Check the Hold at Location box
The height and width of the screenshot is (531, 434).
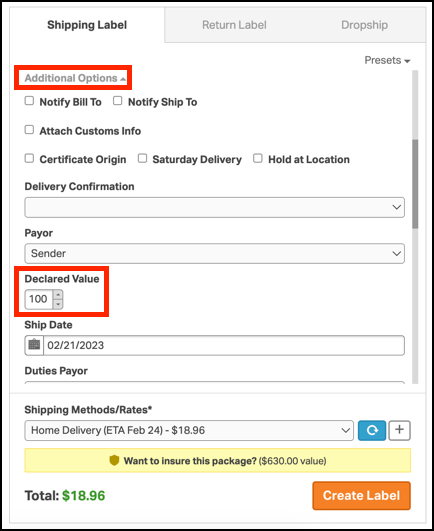coord(258,158)
